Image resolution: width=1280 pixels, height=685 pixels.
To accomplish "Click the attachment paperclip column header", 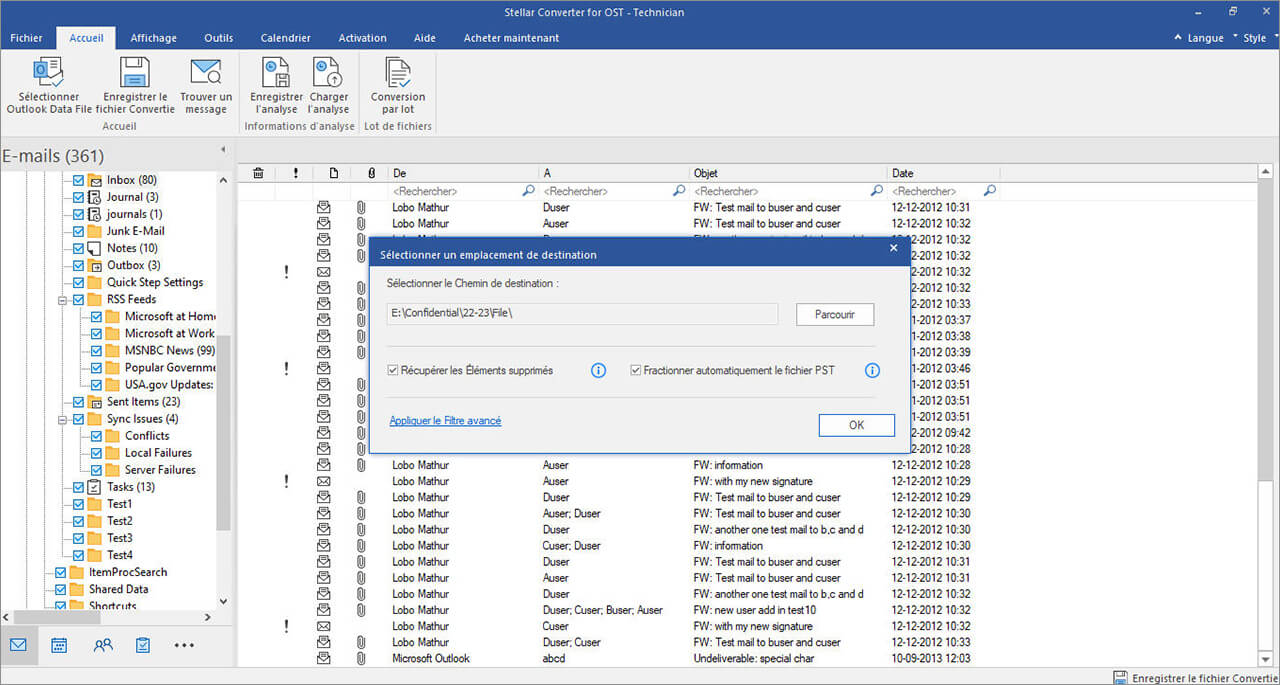I will (371, 173).
